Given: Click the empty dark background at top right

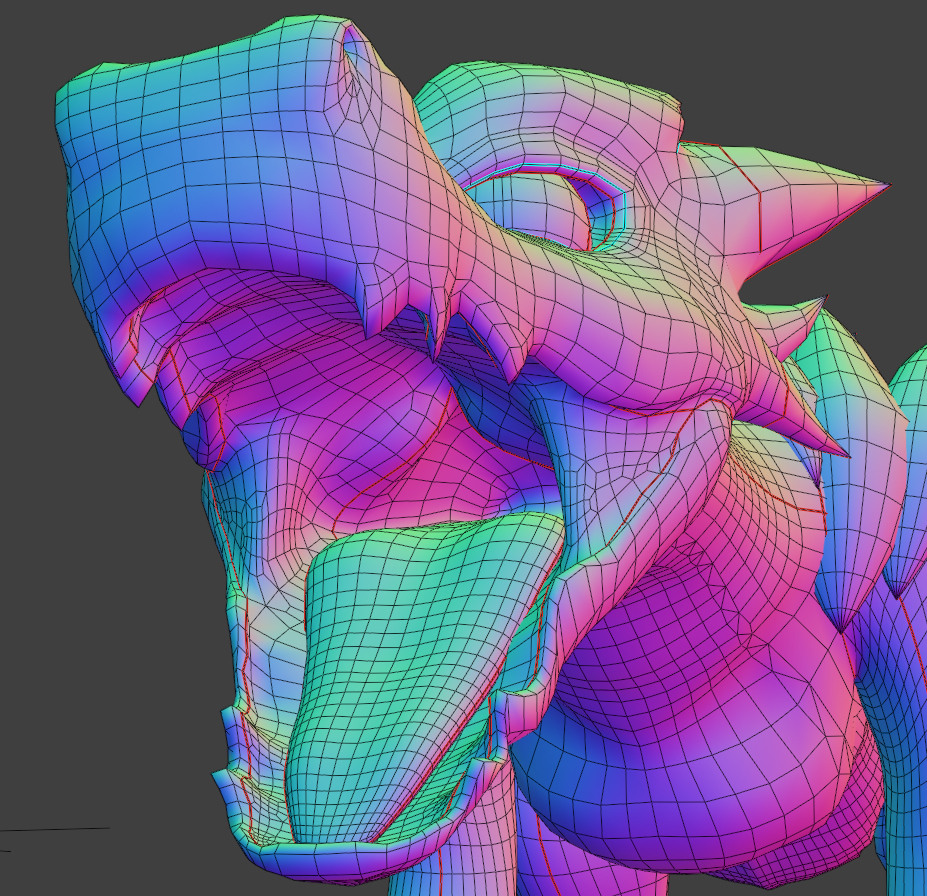Looking at the screenshot, I should [820, 60].
